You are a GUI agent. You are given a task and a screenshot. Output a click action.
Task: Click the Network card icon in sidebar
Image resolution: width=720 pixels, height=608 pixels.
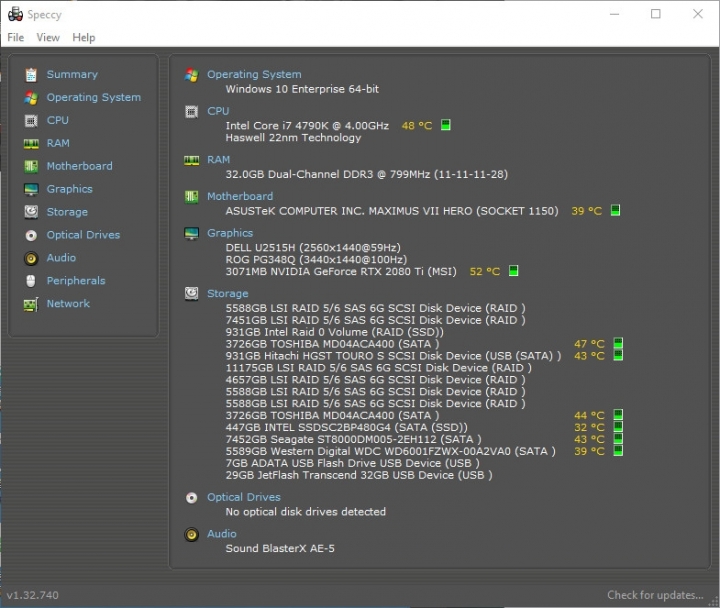(x=31, y=304)
